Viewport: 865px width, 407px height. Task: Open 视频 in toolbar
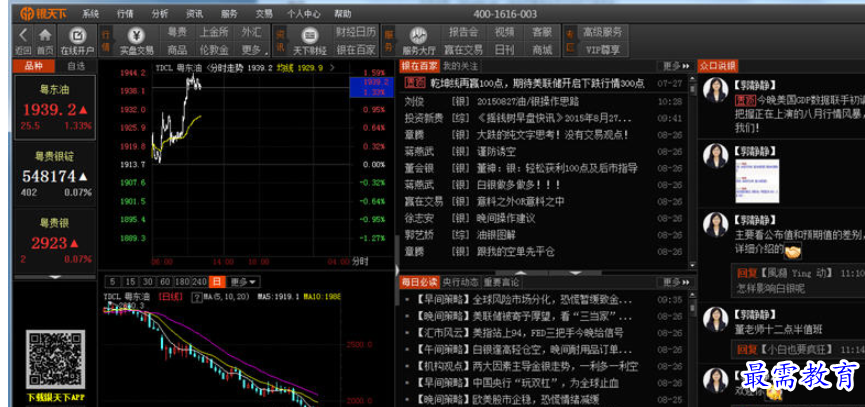coord(504,32)
